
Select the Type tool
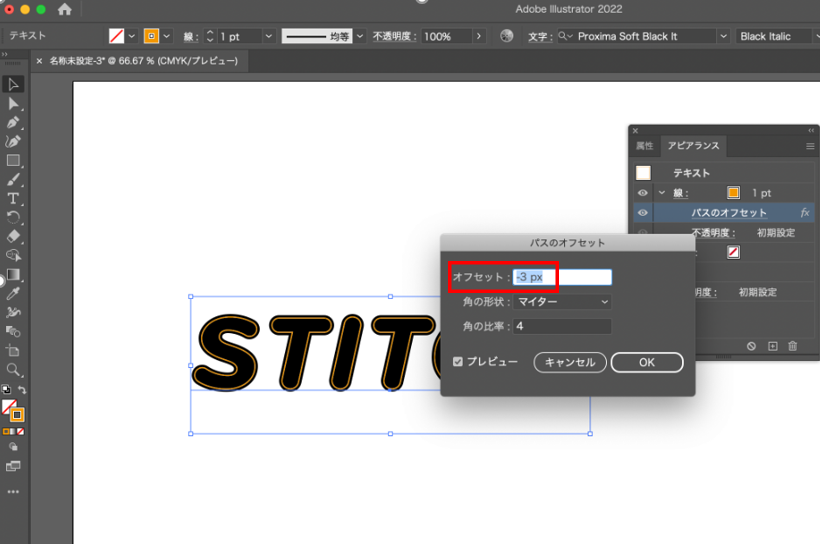(x=13, y=198)
